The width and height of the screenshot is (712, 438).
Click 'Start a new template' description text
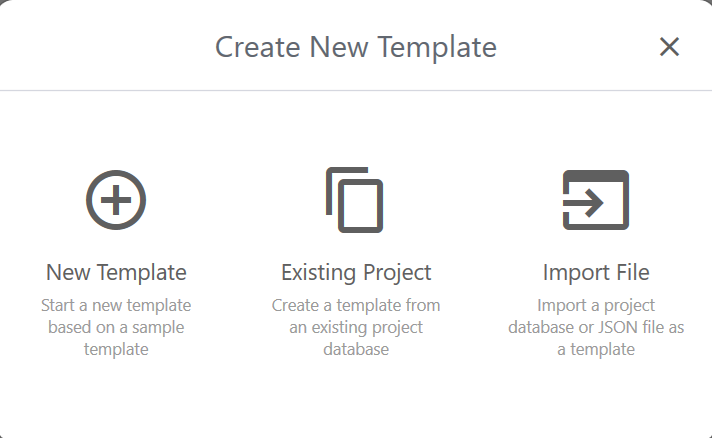click(116, 305)
